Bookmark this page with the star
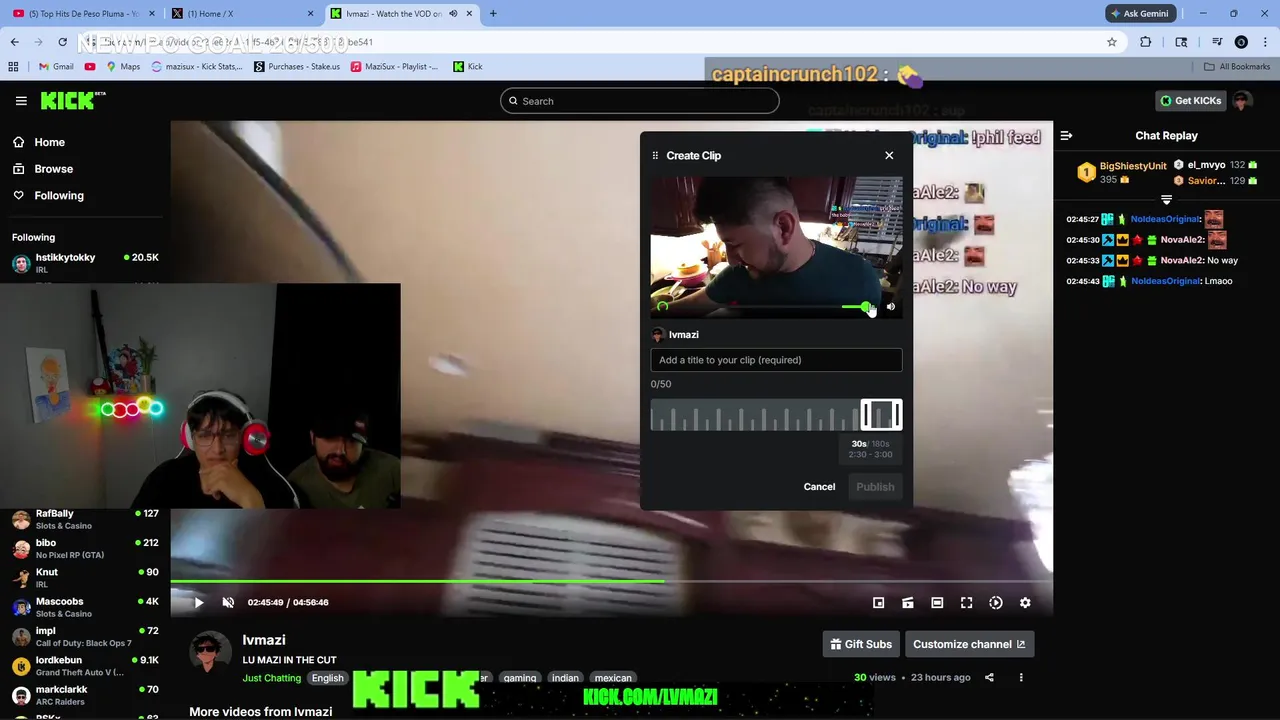This screenshot has height=720, width=1280. click(x=1111, y=42)
